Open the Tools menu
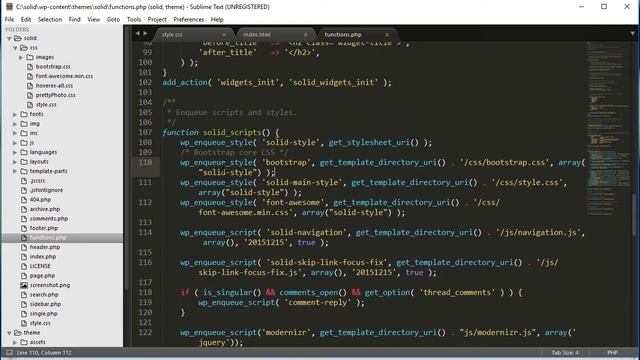Screen dimensions: 640x360 (x=133, y=19)
